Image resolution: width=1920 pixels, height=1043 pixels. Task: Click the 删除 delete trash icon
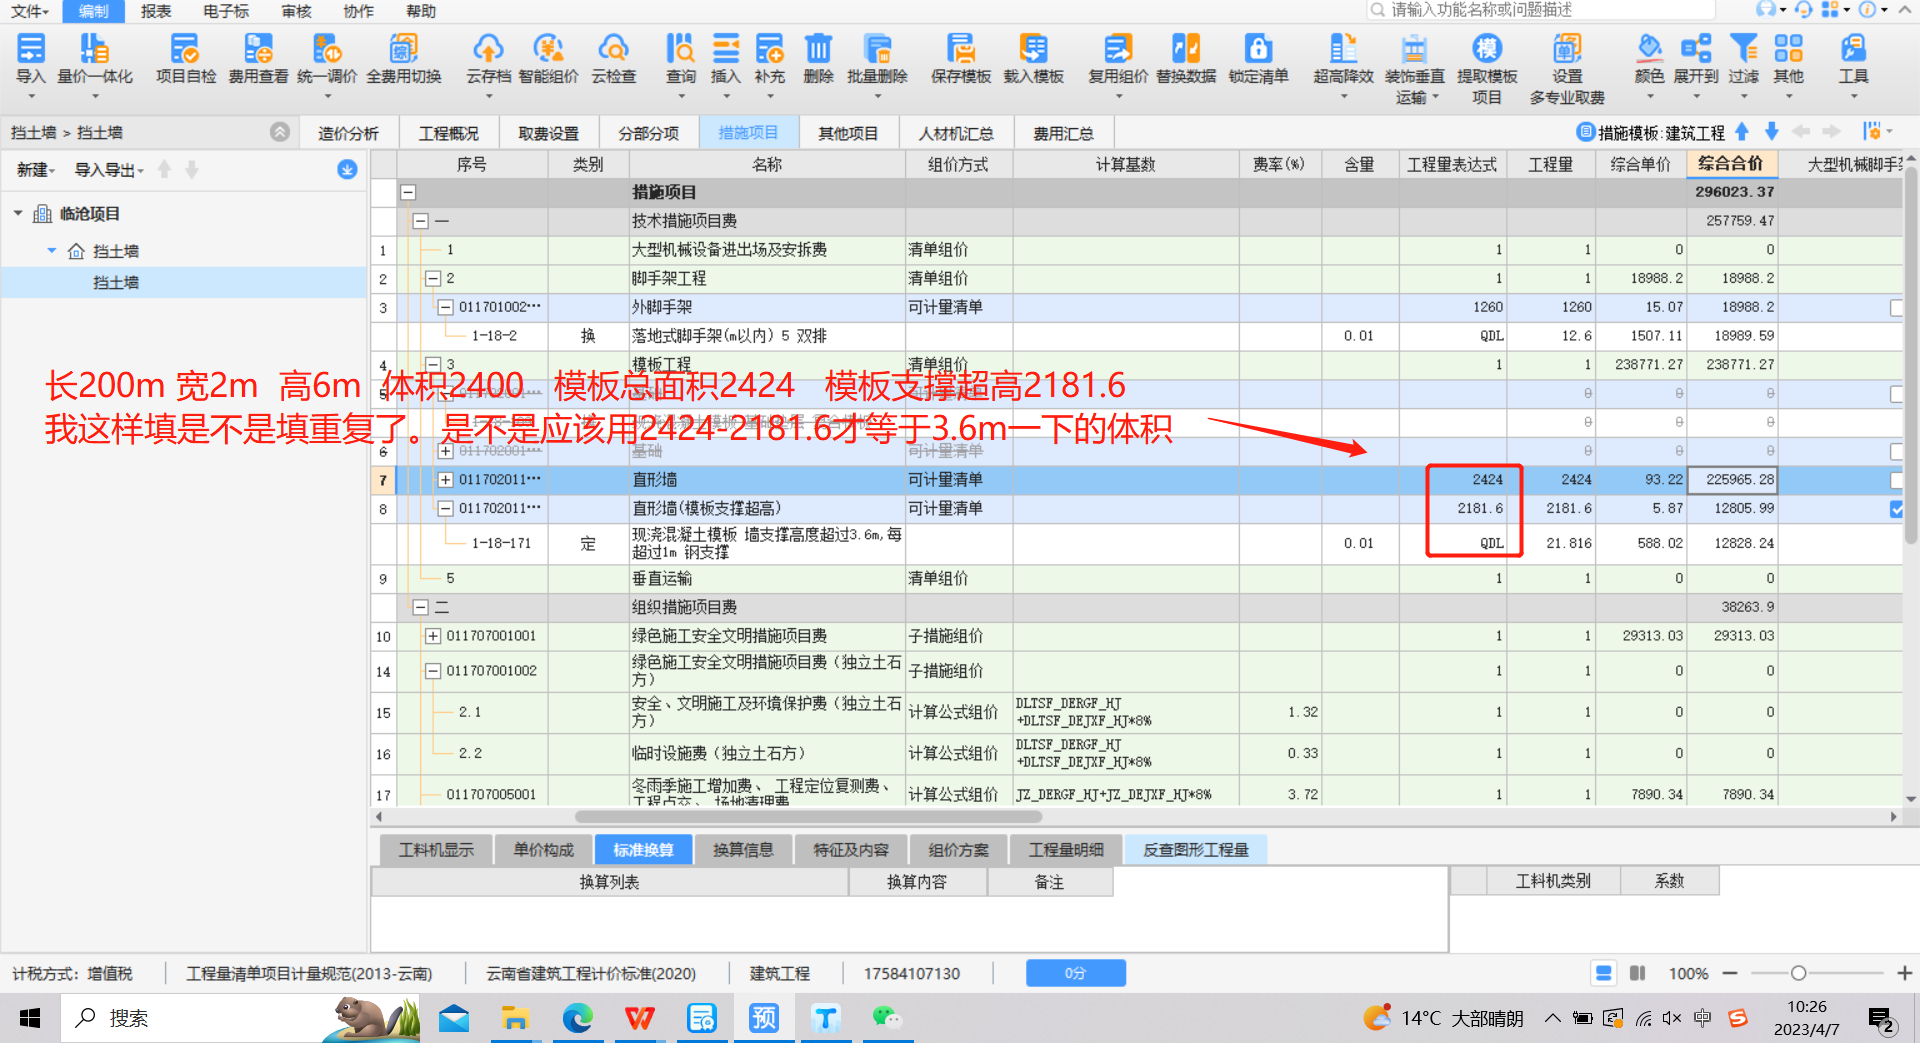coord(818,58)
